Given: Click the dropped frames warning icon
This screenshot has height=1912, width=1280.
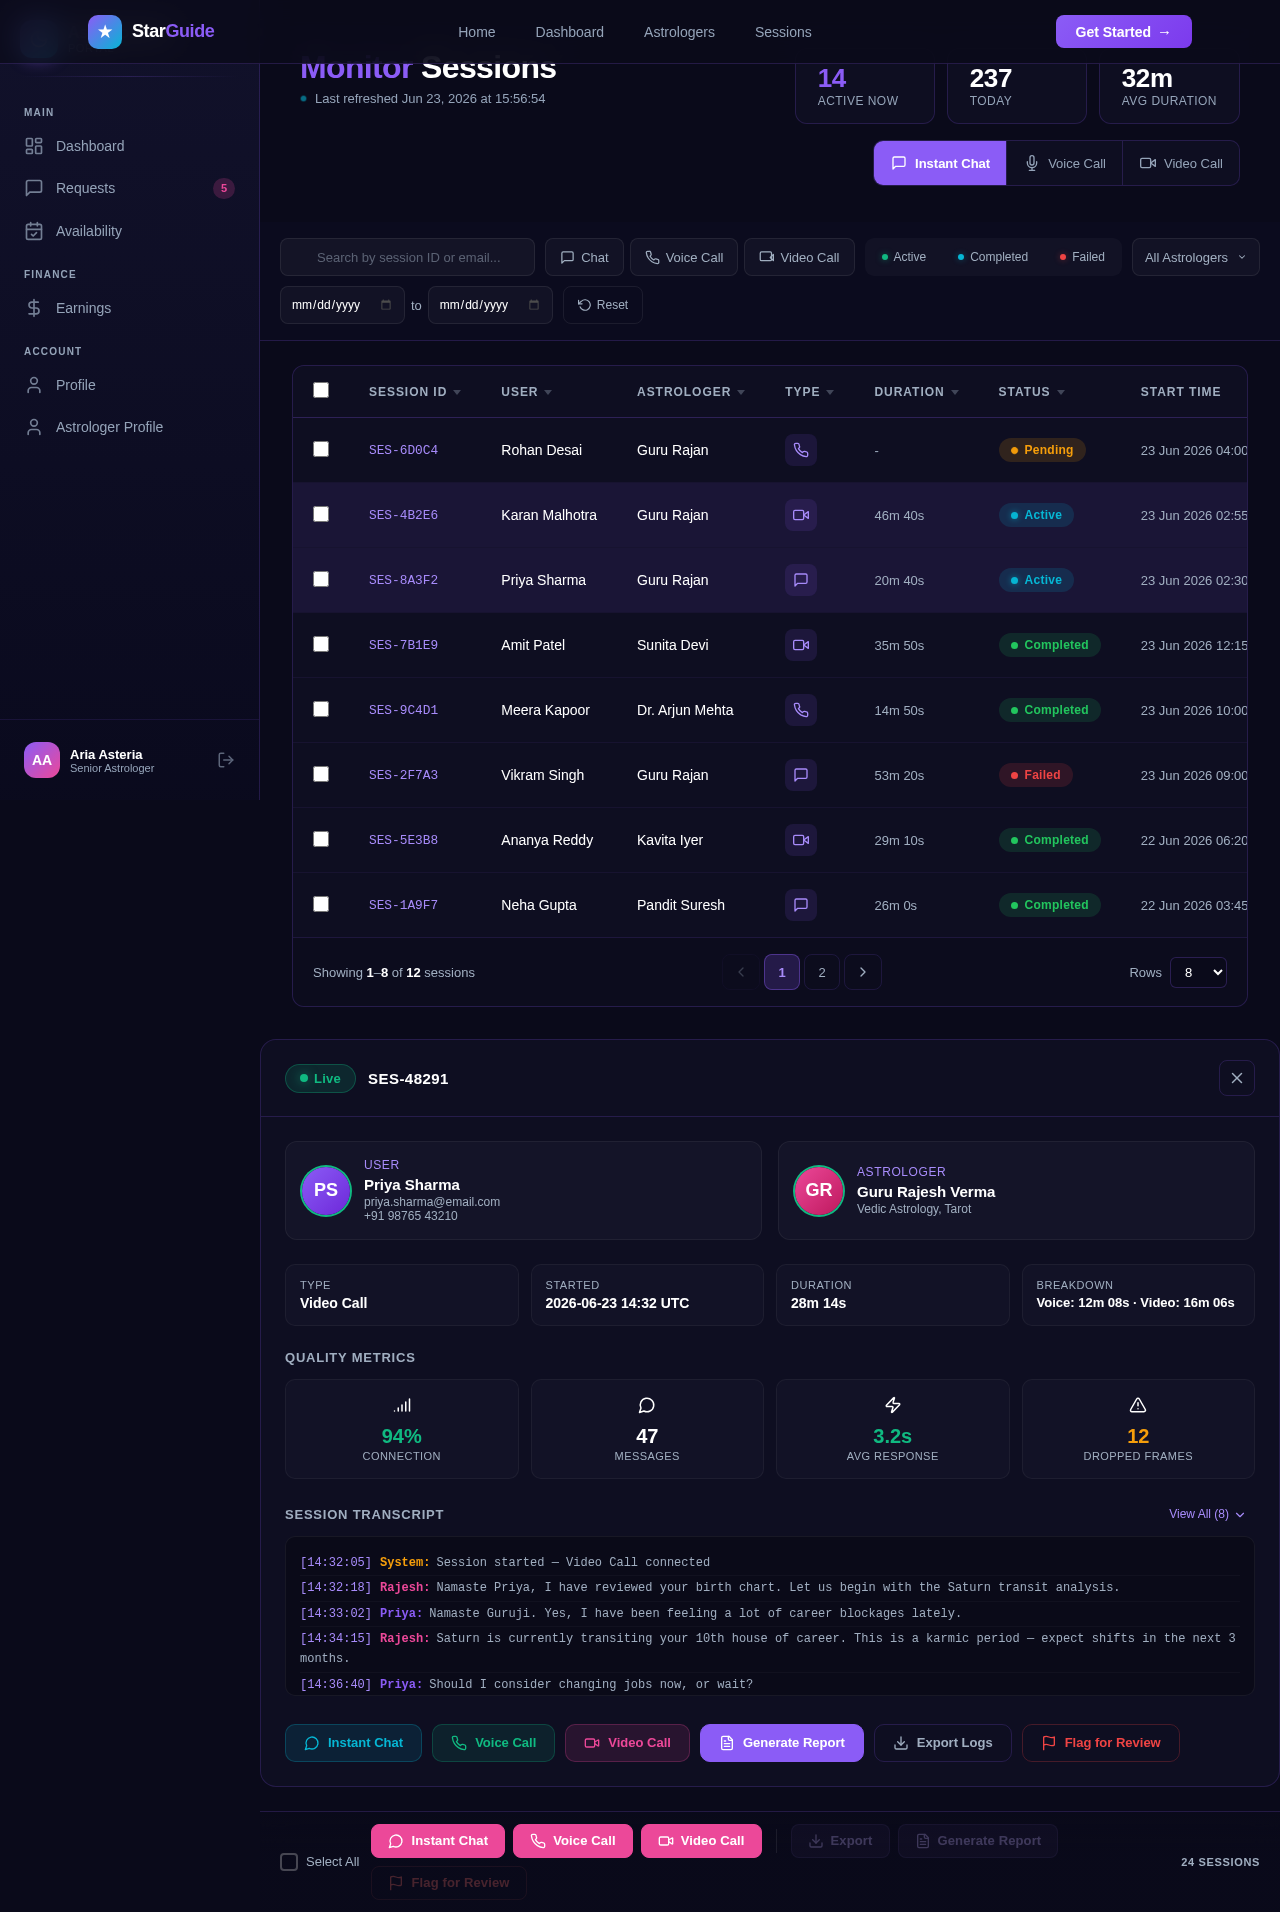Looking at the screenshot, I should pyautogui.click(x=1138, y=1405).
